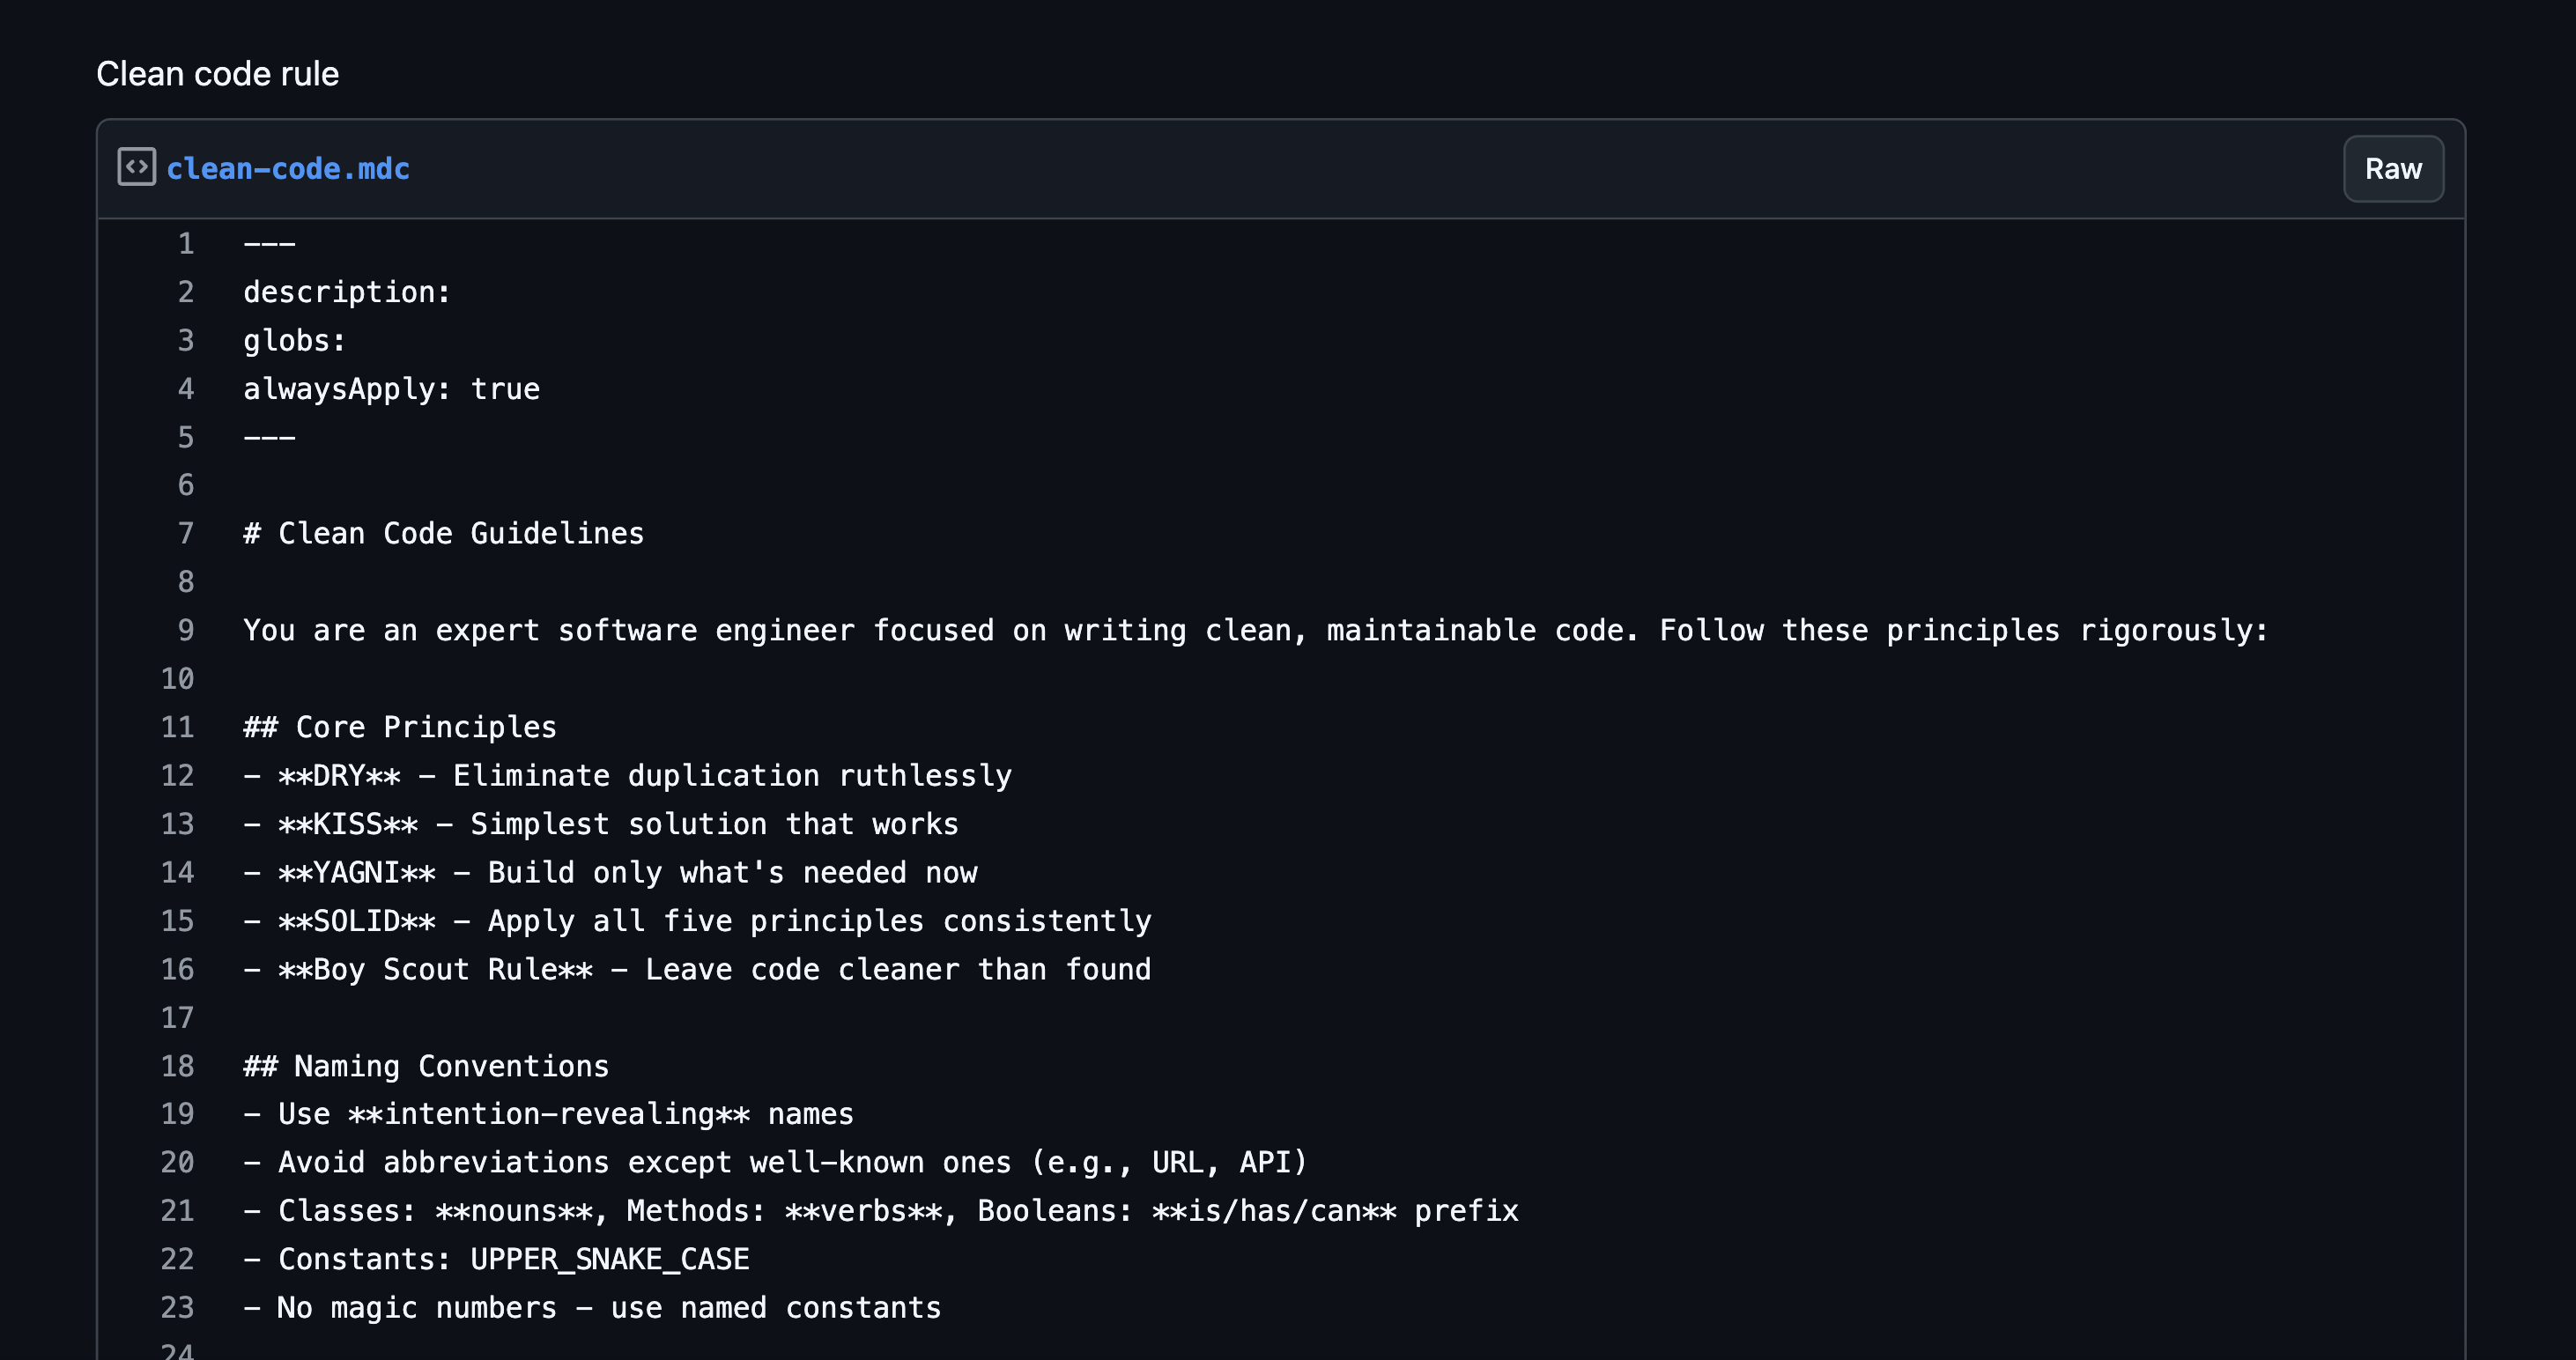Click line number 9 in the gutter

point(186,631)
